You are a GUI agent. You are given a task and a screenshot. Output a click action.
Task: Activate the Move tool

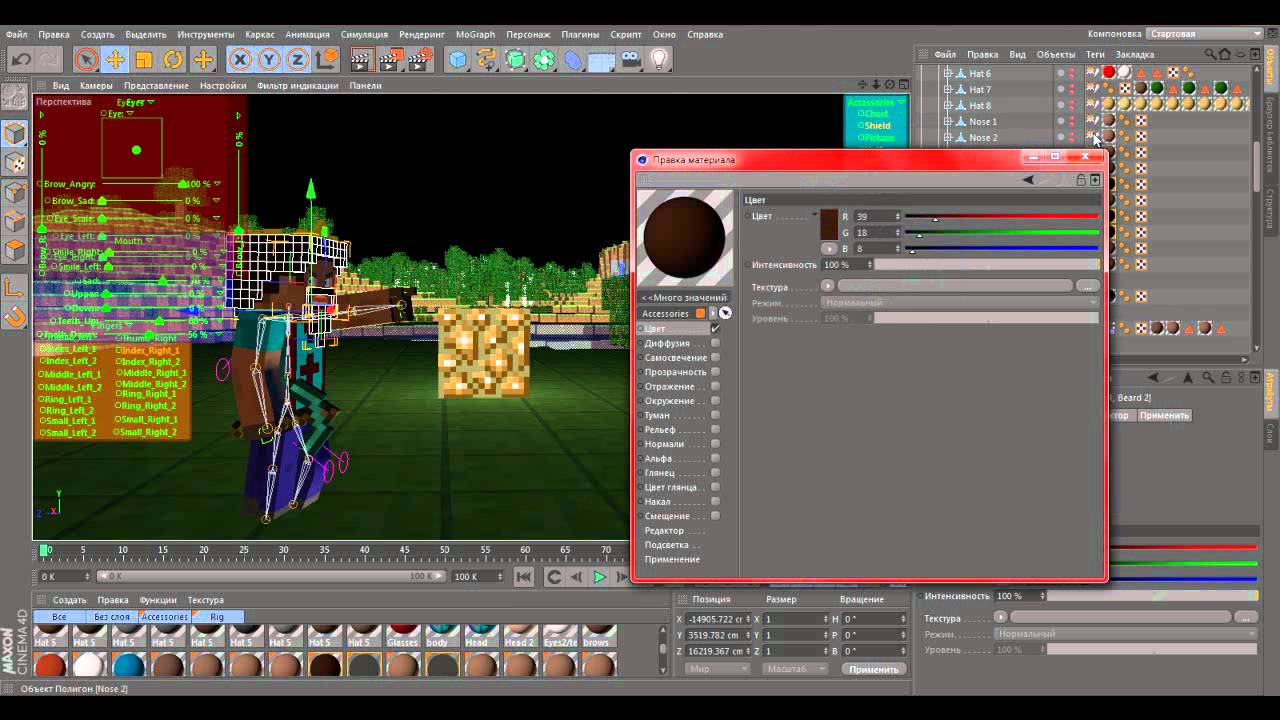click(x=115, y=59)
